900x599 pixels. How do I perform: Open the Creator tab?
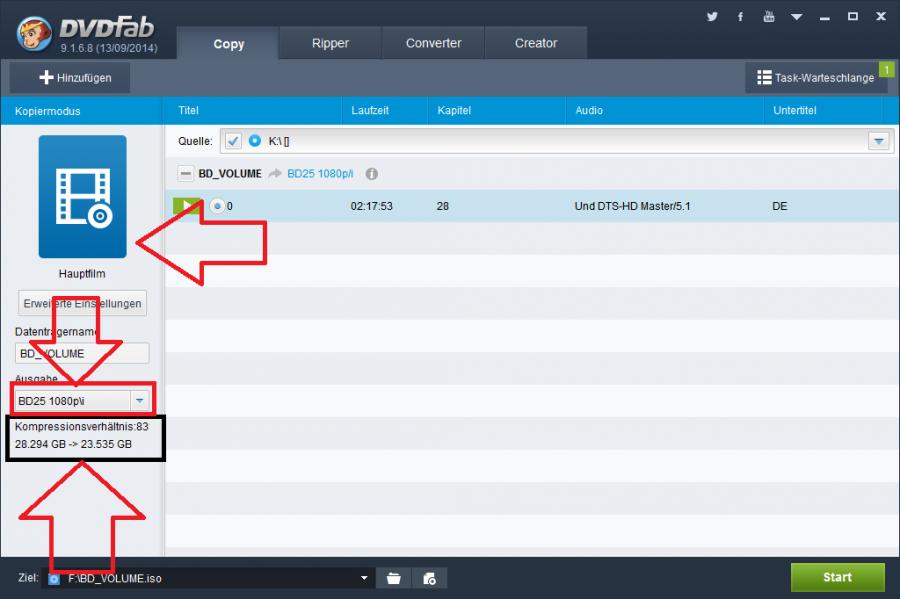tap(536, 43)
